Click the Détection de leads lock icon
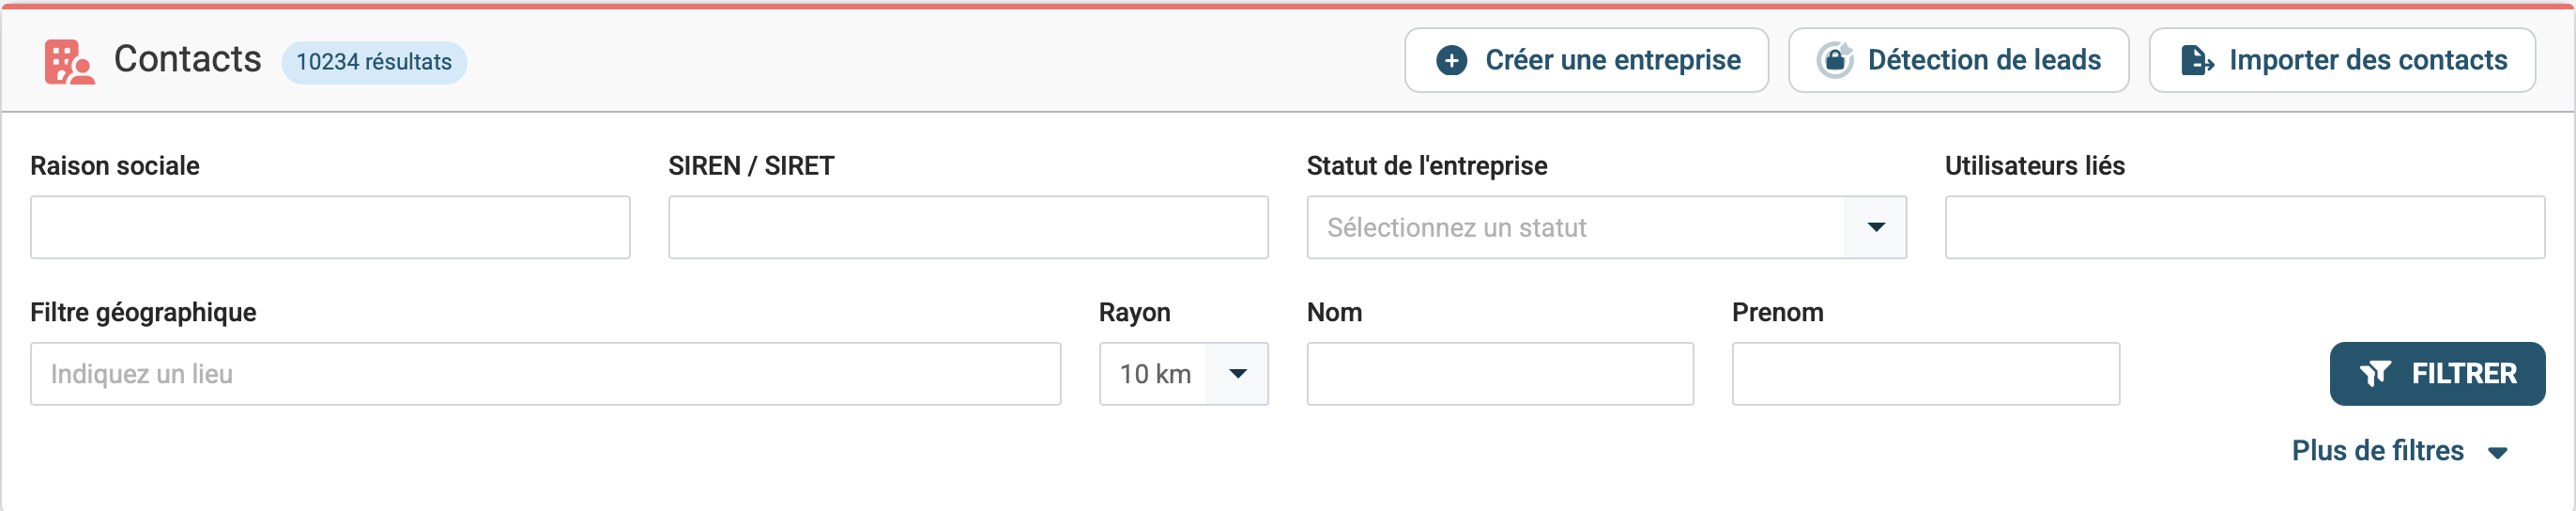The width and height of the screenshot is (2576, 511). pos(1834,61)
